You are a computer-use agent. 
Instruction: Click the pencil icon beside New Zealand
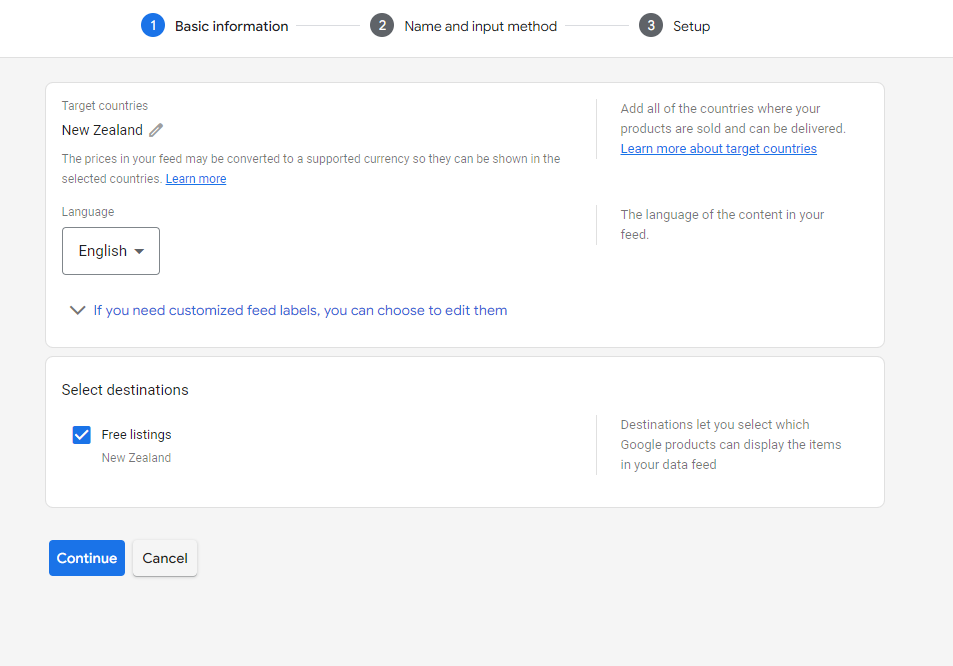[156, 130]
